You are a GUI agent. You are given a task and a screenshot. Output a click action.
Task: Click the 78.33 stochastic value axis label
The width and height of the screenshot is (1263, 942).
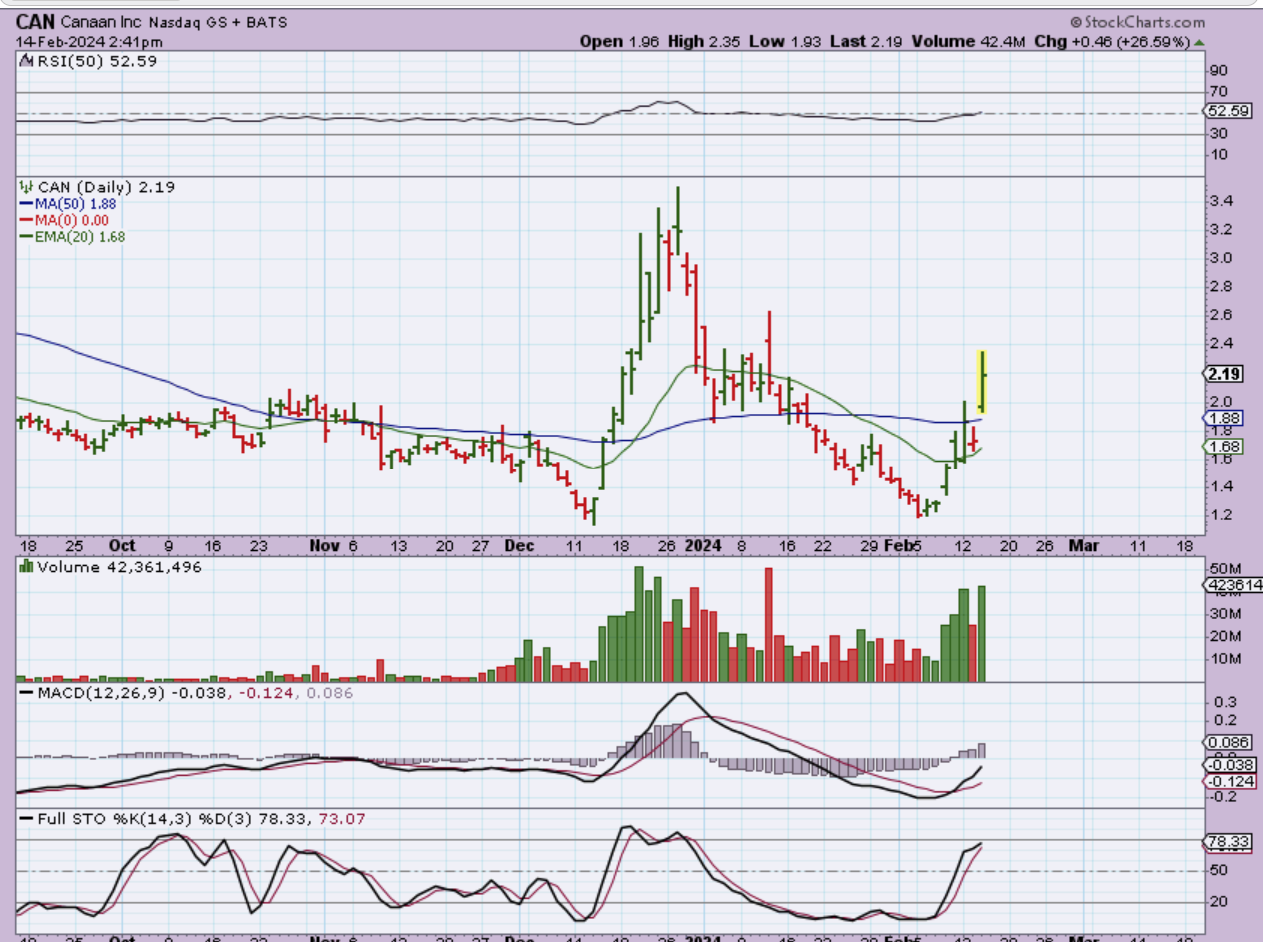1227,842
